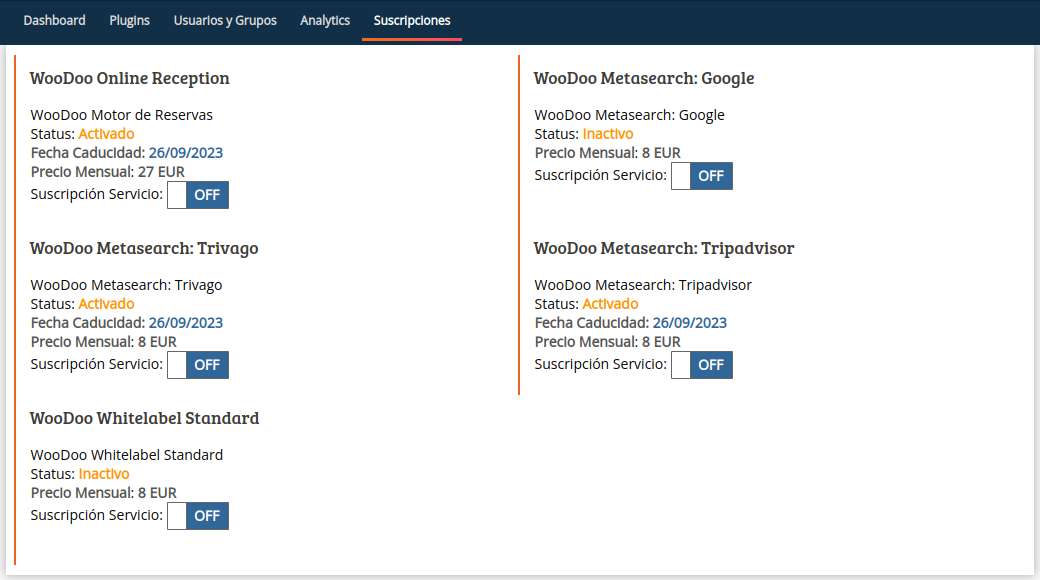Image resolution: width=1040 pixels, height=580 pixels.
Task: Click Activado status of Online Reception
Action: [106, 134]
